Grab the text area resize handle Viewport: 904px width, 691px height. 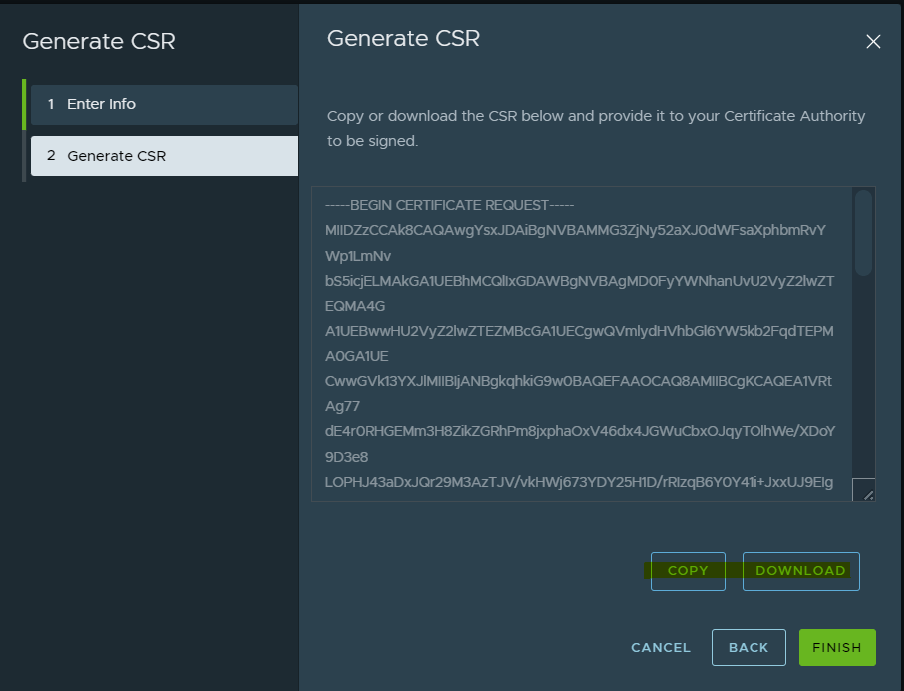[x=863, y=490]
